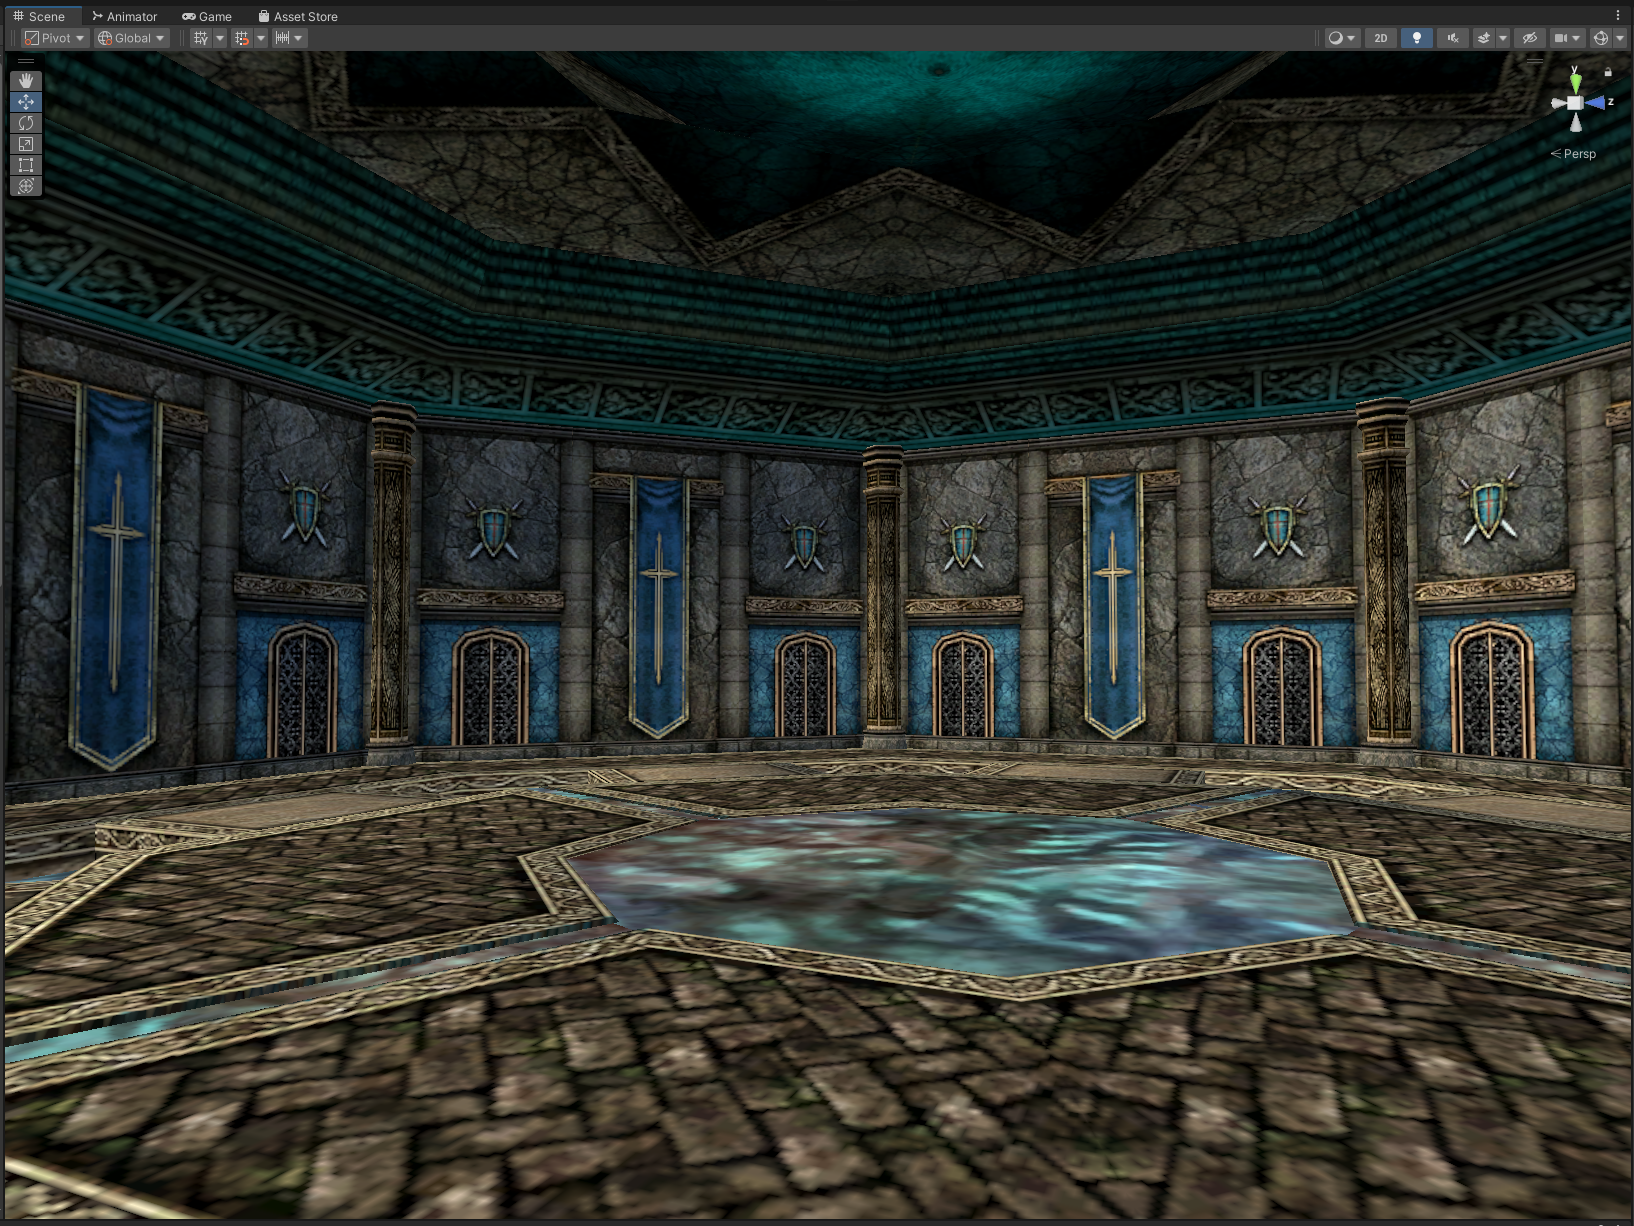Image resolution: width=1634 pixels, height=1226 pixels.
Task: Select the combined Transform tool
Action: pos(26,186)
